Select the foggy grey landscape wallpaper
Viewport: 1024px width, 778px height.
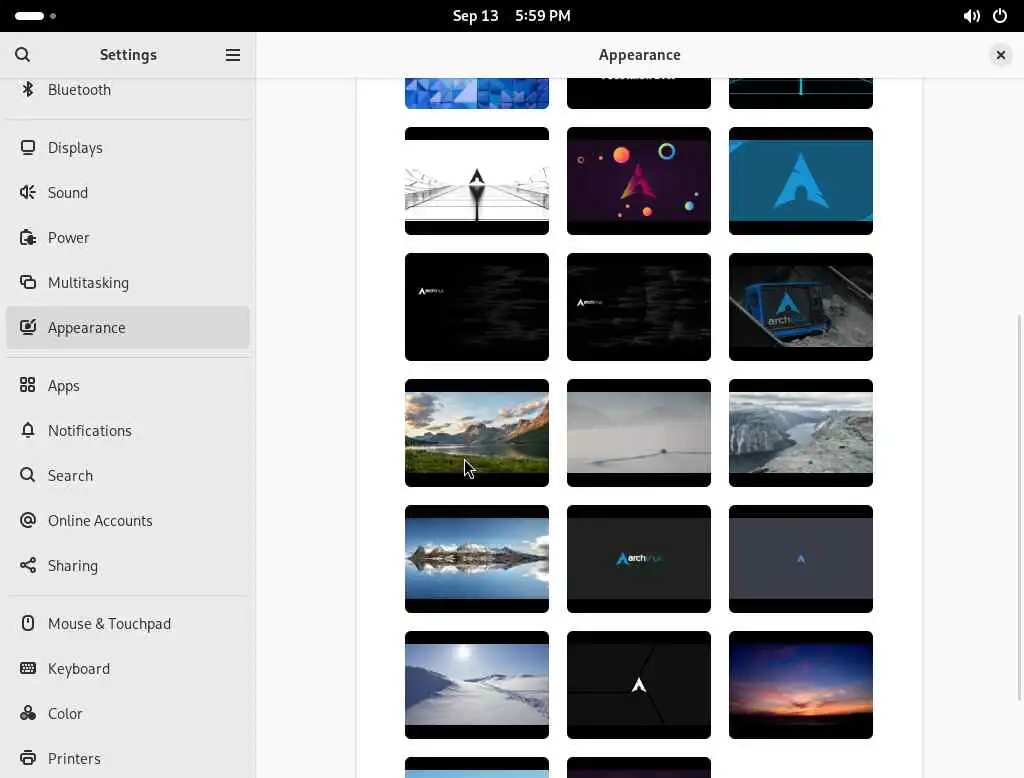pyautogui.click(x=639, y=433)
